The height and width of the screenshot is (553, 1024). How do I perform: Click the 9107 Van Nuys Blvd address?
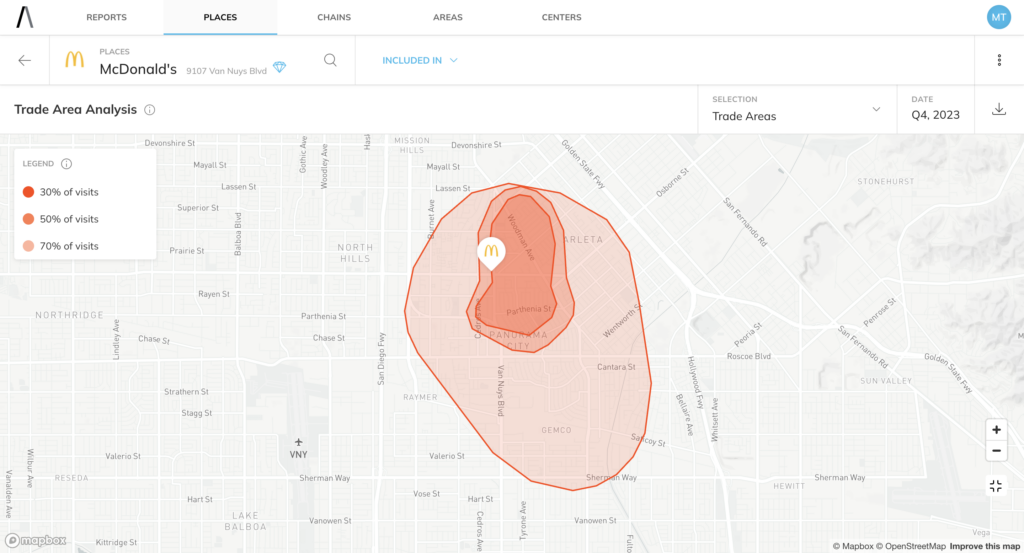(x=227, y=71)
